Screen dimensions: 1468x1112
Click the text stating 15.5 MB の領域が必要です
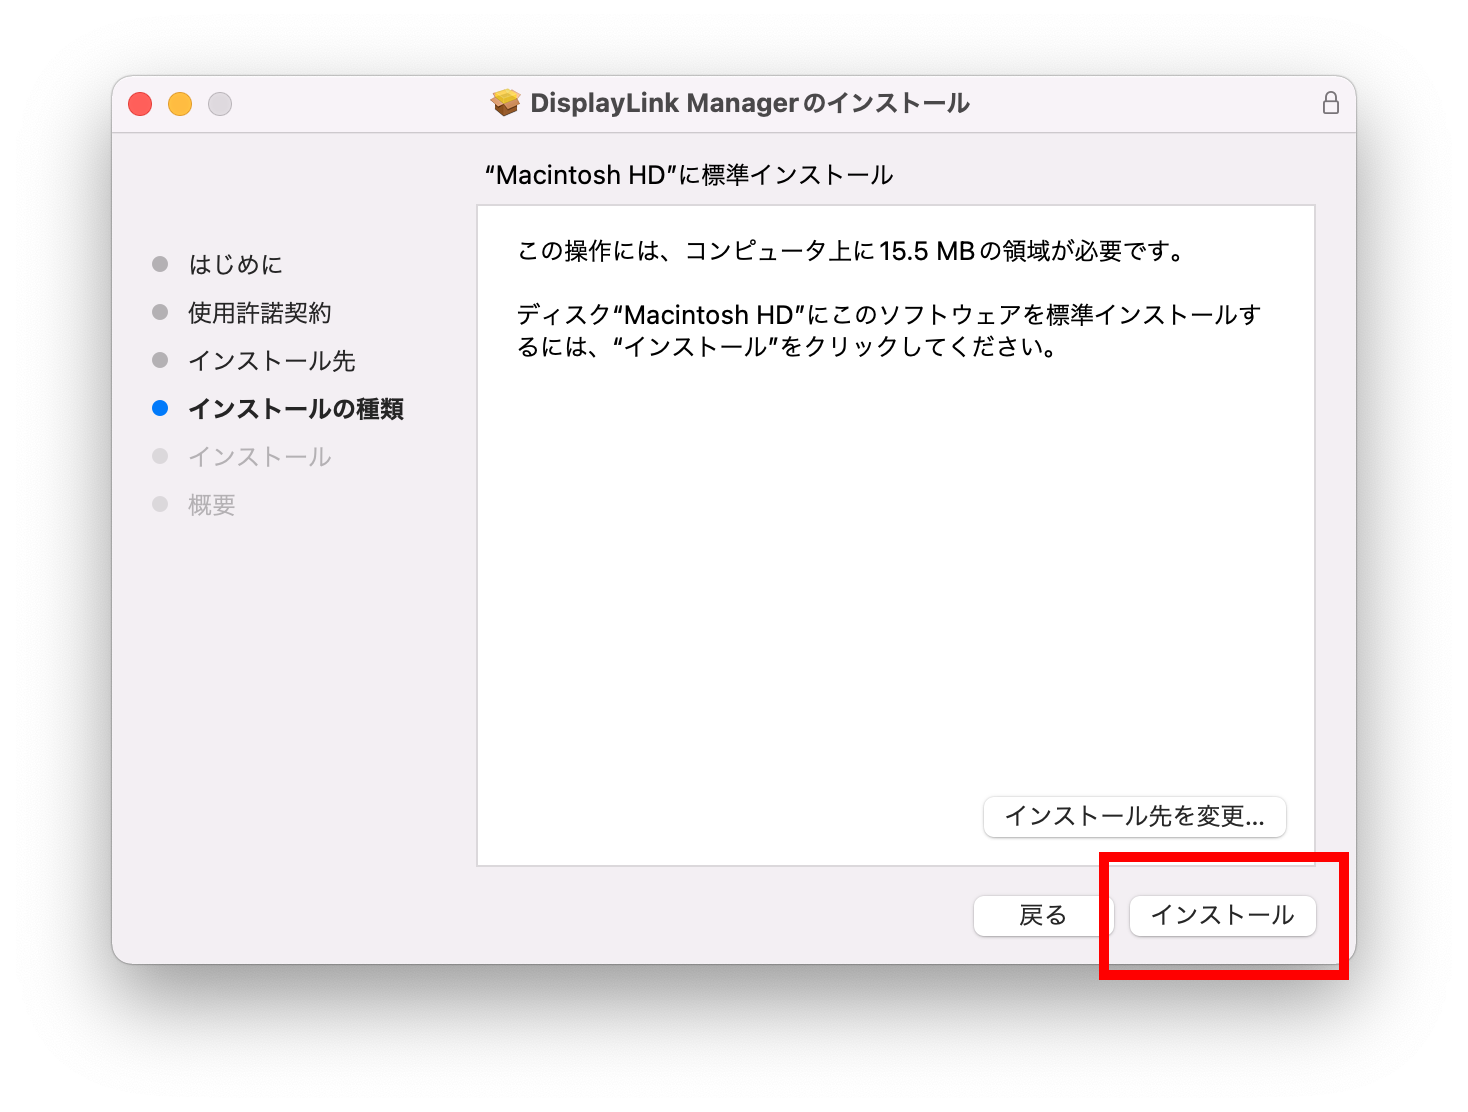pos(851,251)
